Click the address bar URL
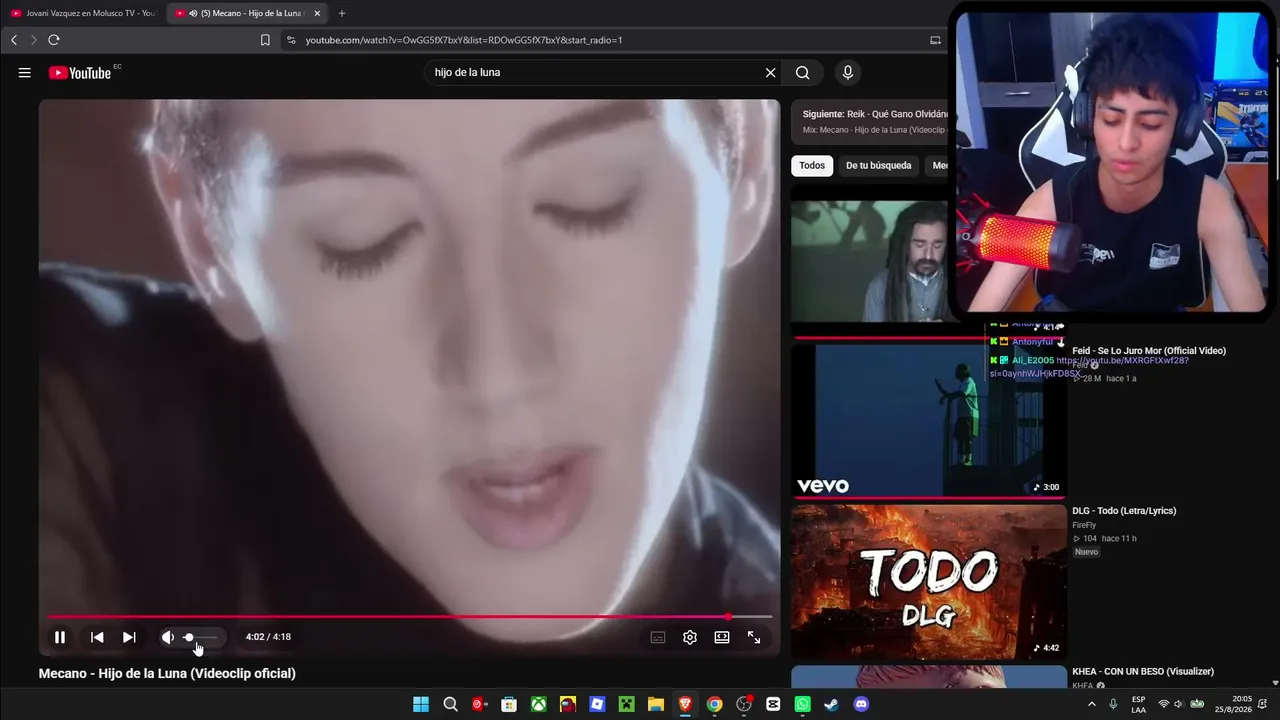This screenshot has width=1280, height=720. point(464,40)
